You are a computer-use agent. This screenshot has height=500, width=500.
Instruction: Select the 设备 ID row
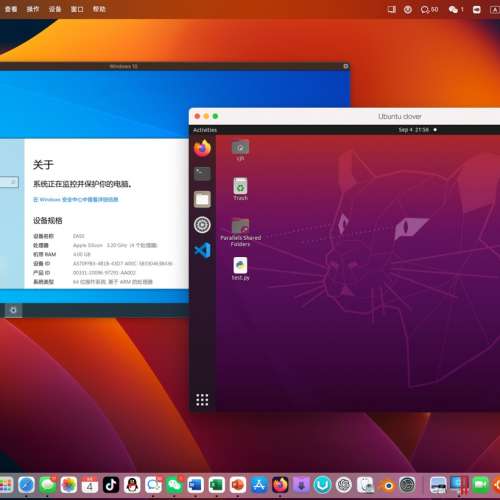[103, 263]
